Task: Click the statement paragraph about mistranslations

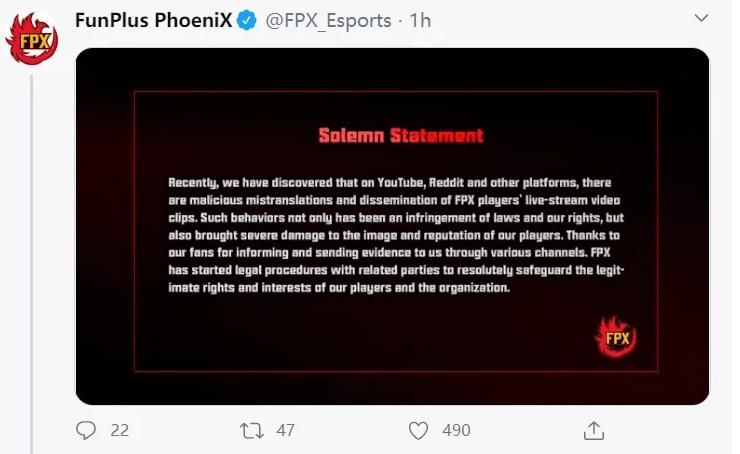Action: 396,235
